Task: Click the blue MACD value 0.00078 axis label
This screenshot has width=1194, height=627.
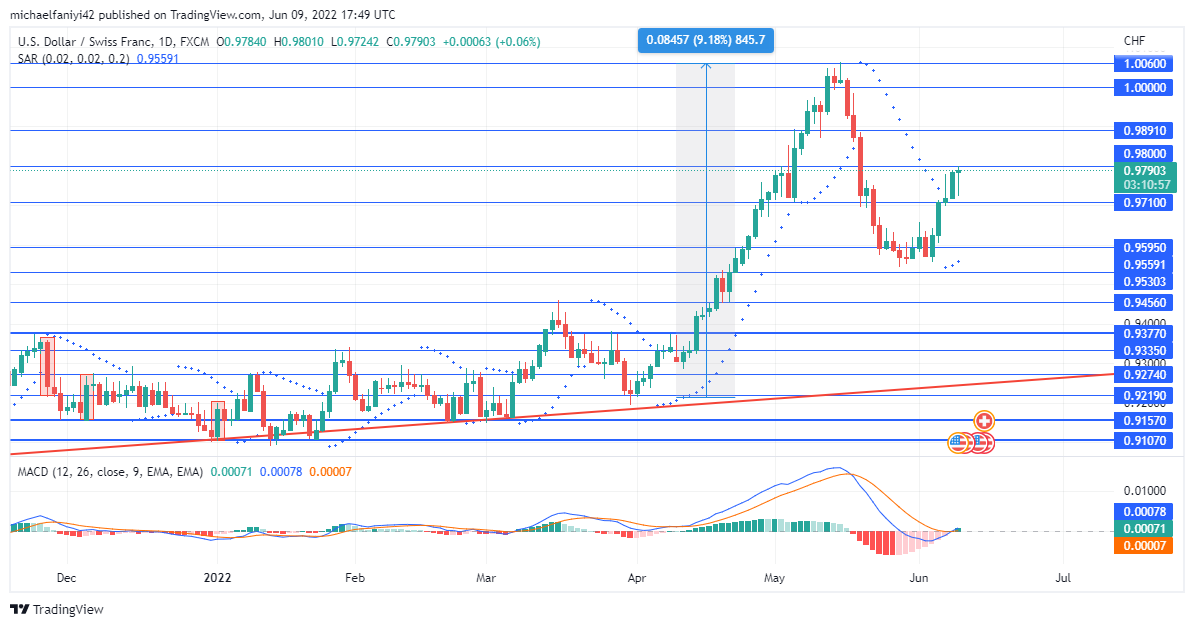Action: click(x=1145, y=512)
